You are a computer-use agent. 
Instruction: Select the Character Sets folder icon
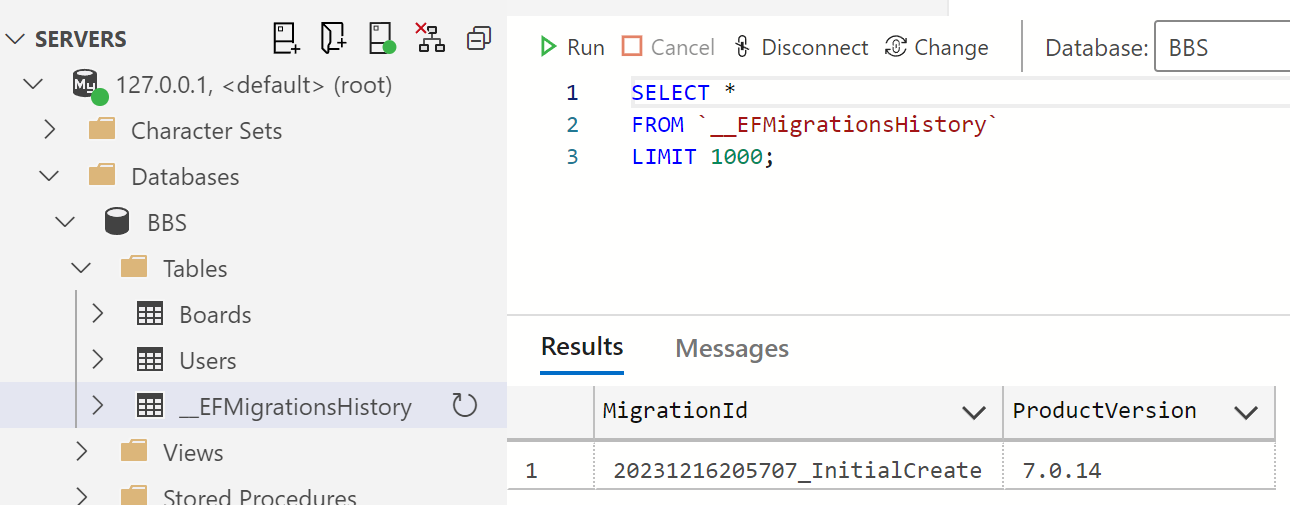102,130
